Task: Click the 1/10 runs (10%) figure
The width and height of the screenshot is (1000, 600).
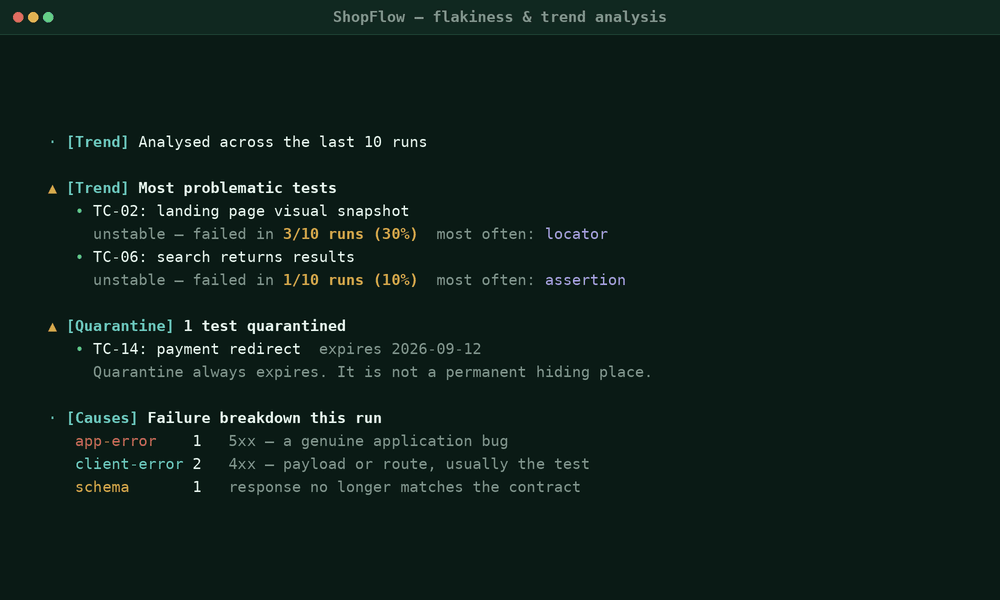Action: point(350,280)
